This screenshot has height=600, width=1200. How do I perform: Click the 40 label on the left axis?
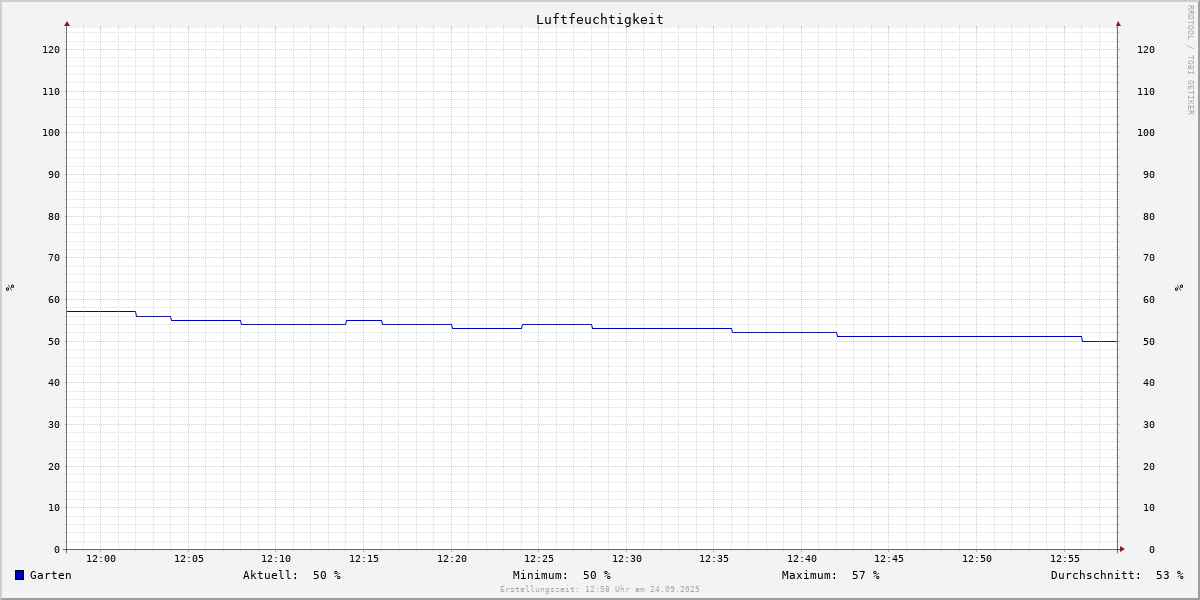pyautogui.click(x=54, y=382)
